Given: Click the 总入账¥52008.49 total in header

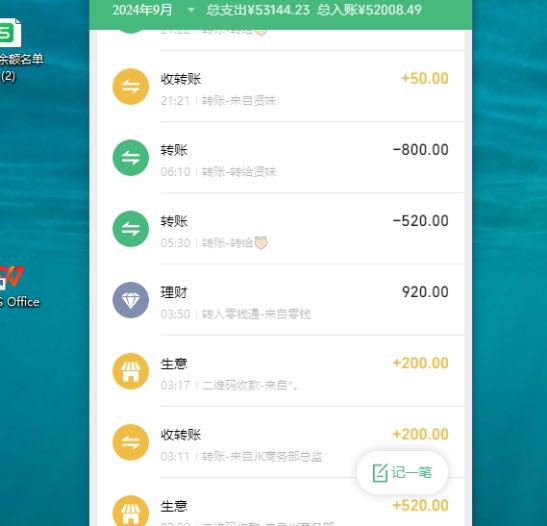Looking at the screenshot, I should click(369, 10).
